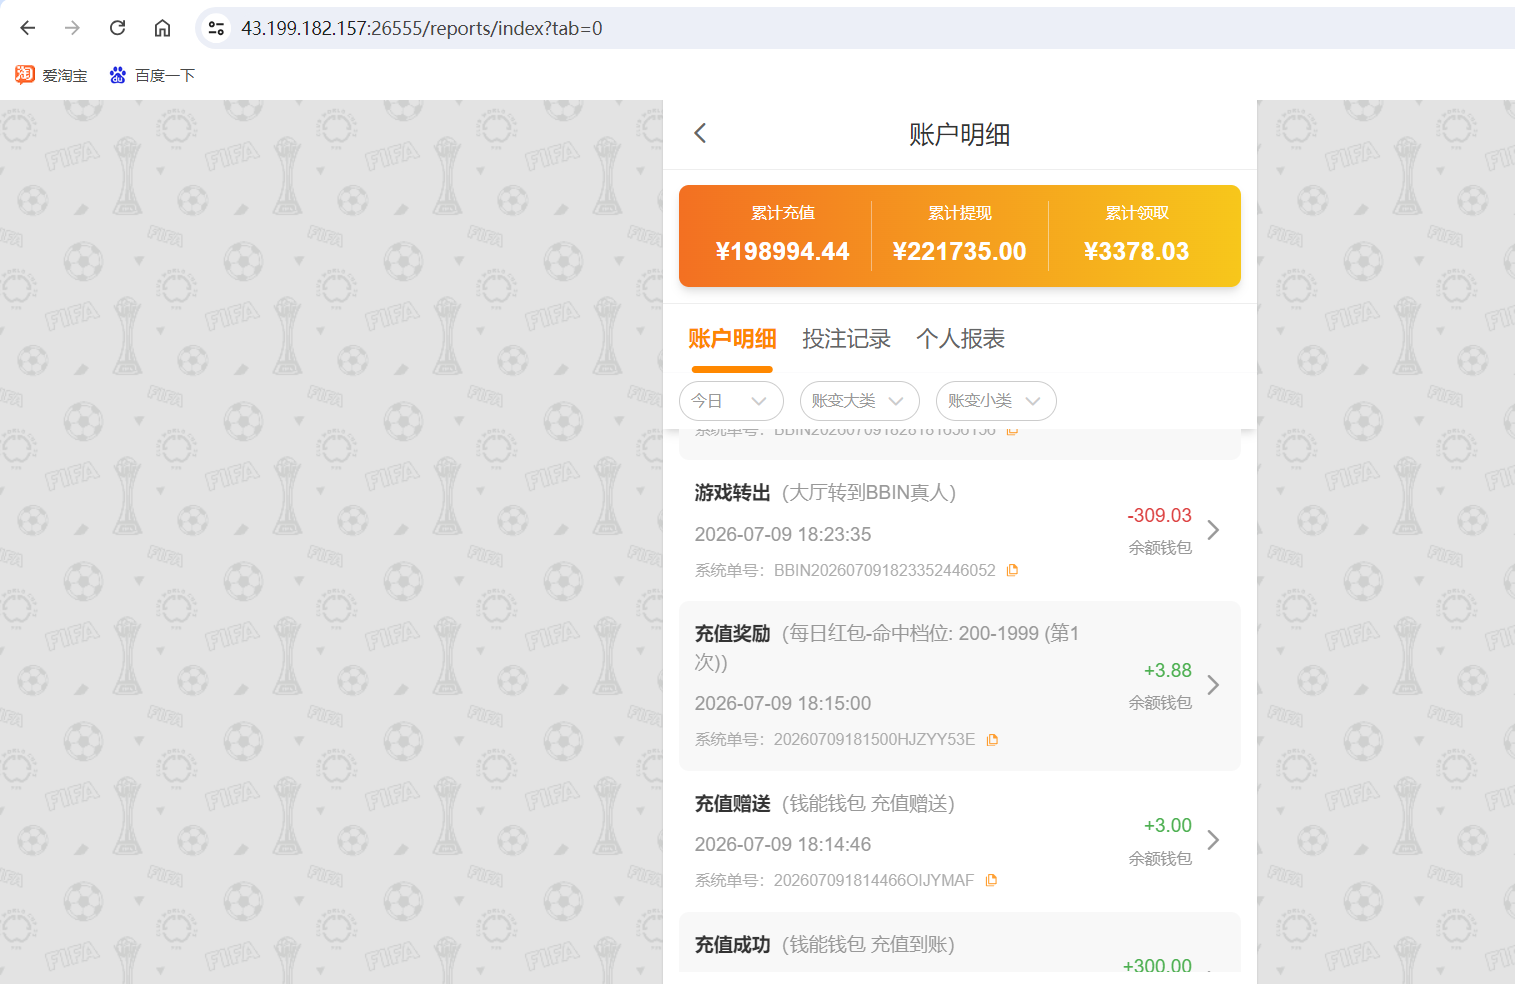Click the -309.03 amount
The image size is (1515, 984).
click(1159, 516)
